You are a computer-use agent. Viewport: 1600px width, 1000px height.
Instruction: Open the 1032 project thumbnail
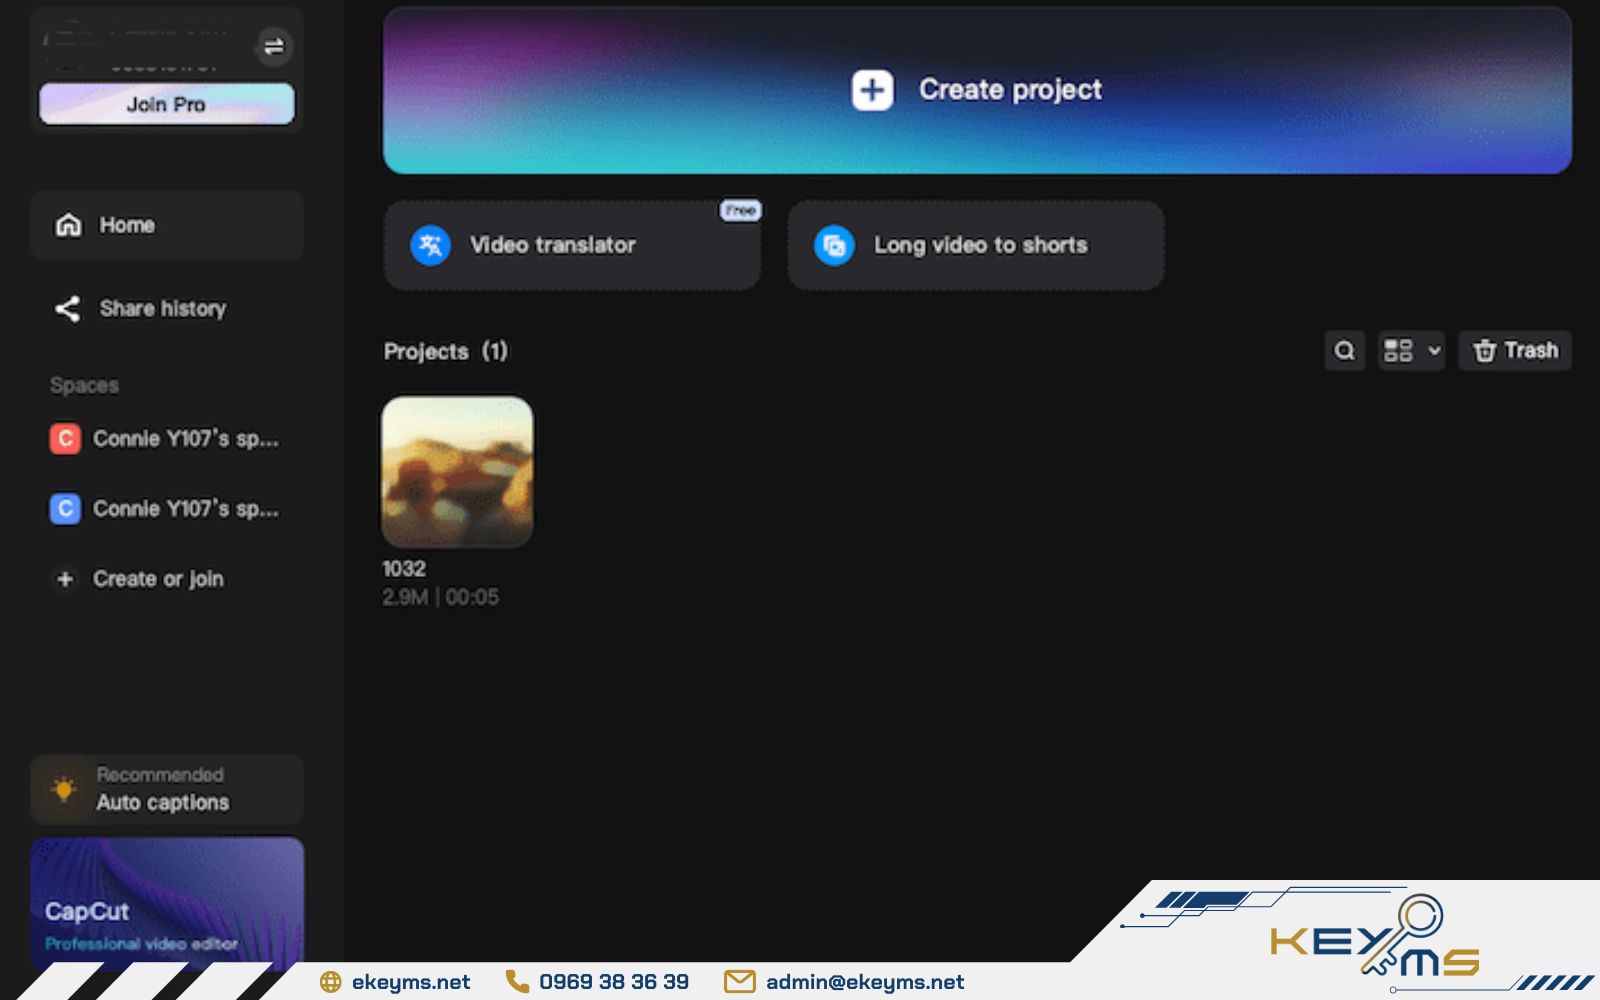point(457,472)
